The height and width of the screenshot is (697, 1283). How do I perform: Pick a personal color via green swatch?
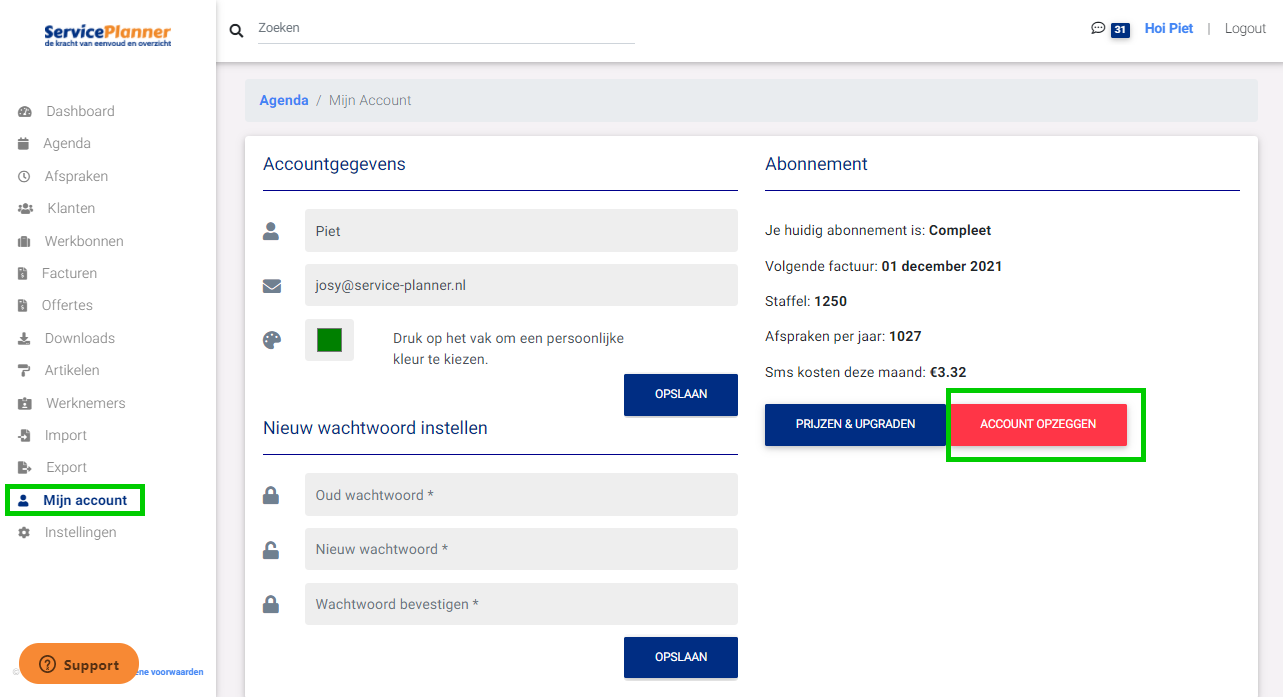[x=329, y=340]
